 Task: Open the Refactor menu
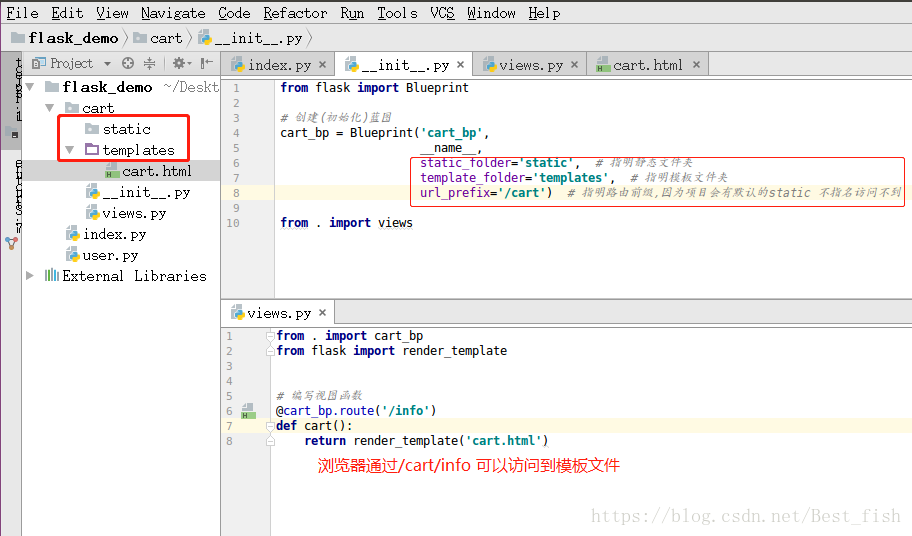tap(295, 13)
